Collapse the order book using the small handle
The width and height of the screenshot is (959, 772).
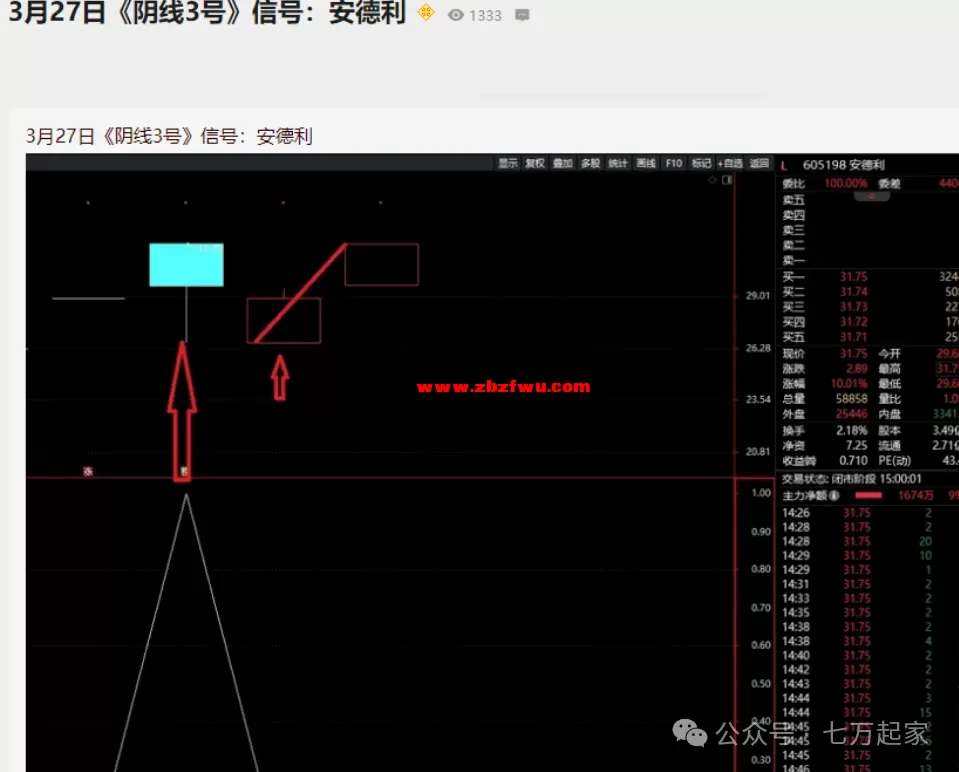(x=871, y=196)
